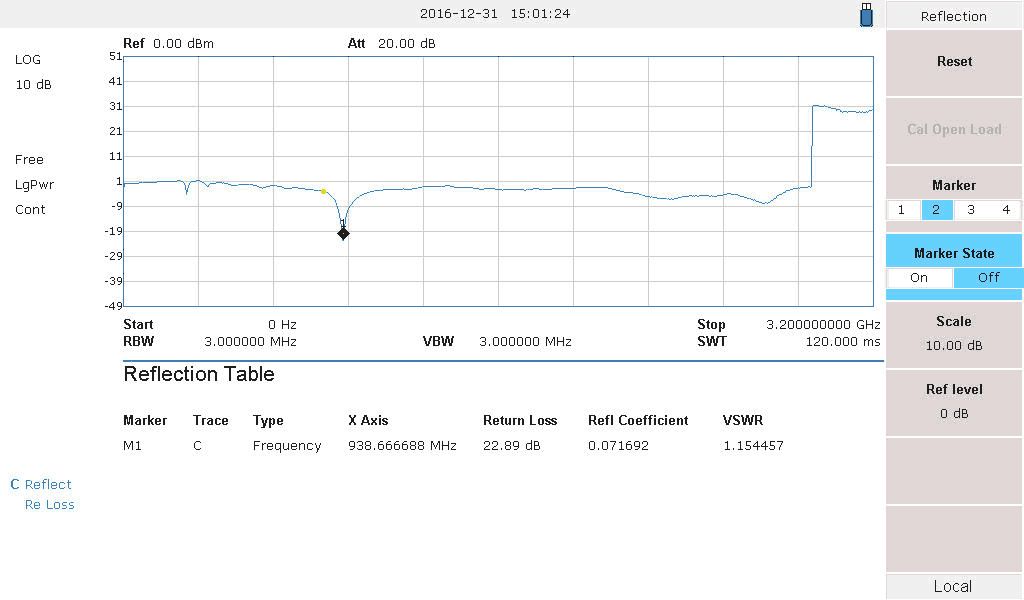Click the Return Loss value 22.89 dB
1024x600 pixels.
[x=511, y=446]
